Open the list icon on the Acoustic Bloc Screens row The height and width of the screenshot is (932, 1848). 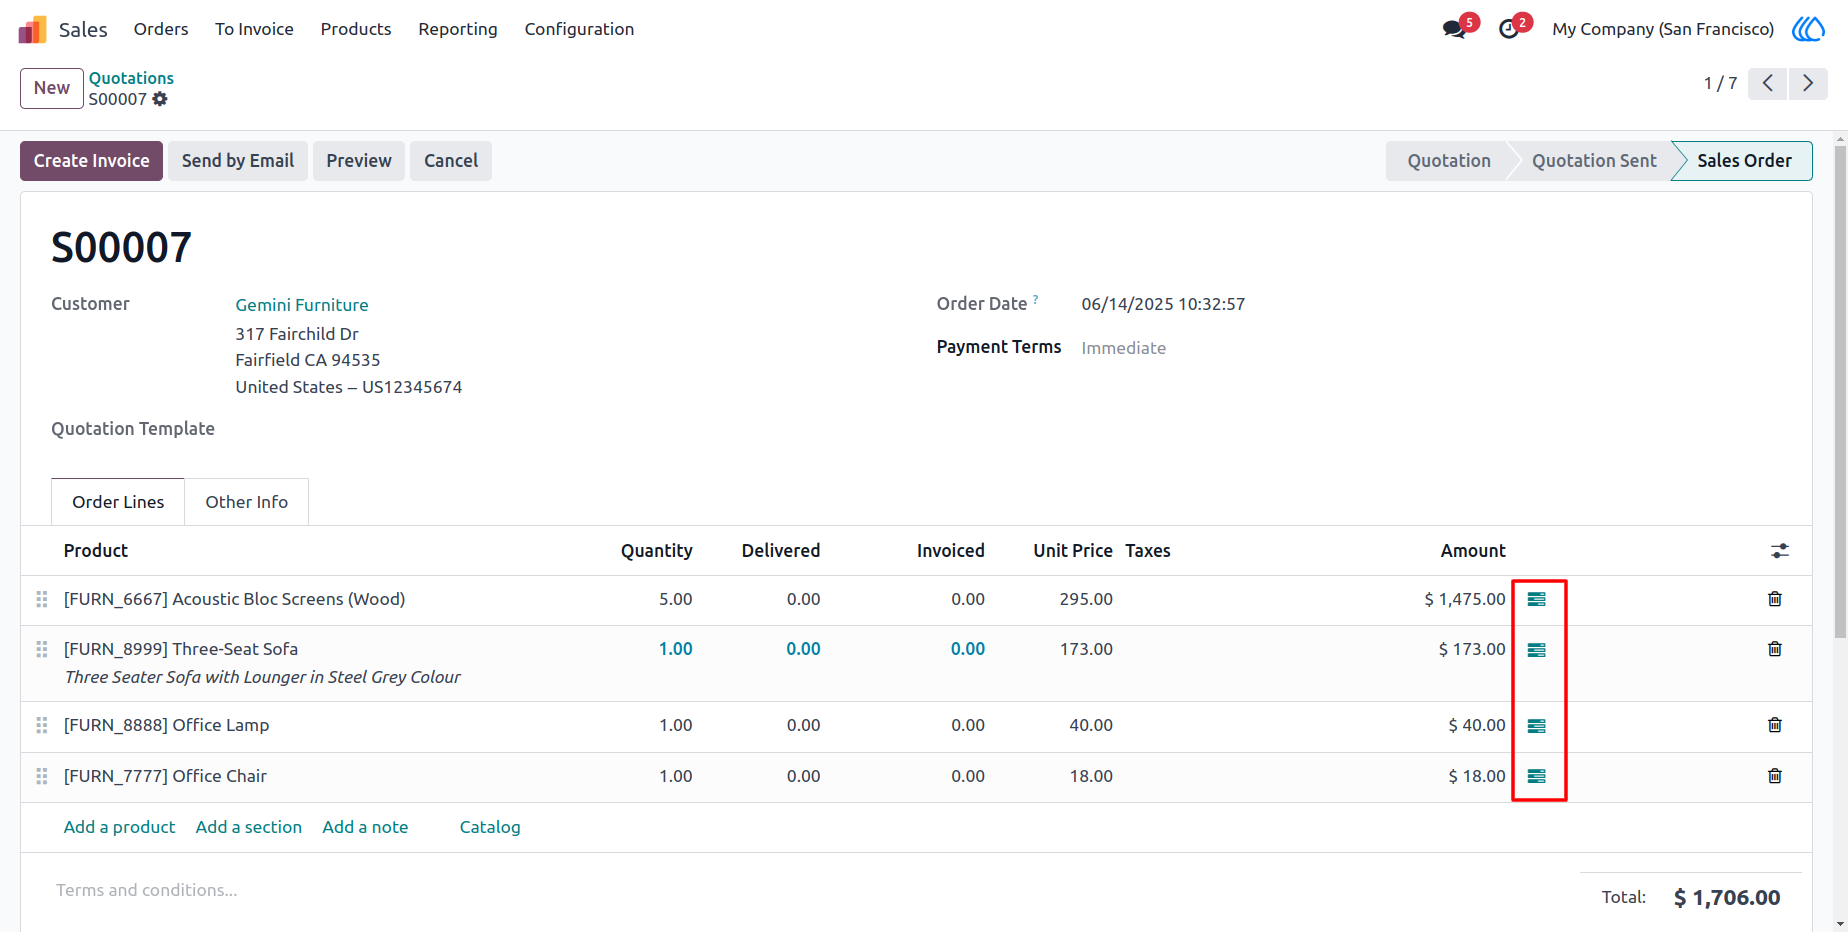tap(1537, 599)
